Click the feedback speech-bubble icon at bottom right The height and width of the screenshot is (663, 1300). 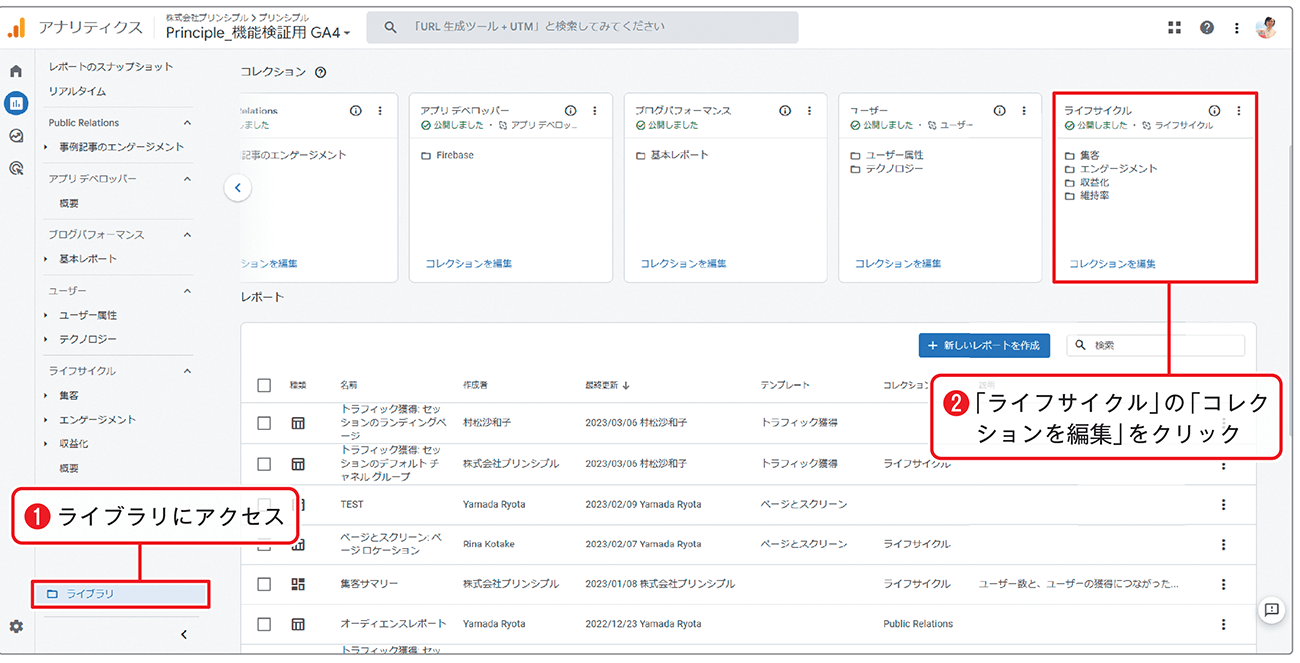tap(1271, 609)
